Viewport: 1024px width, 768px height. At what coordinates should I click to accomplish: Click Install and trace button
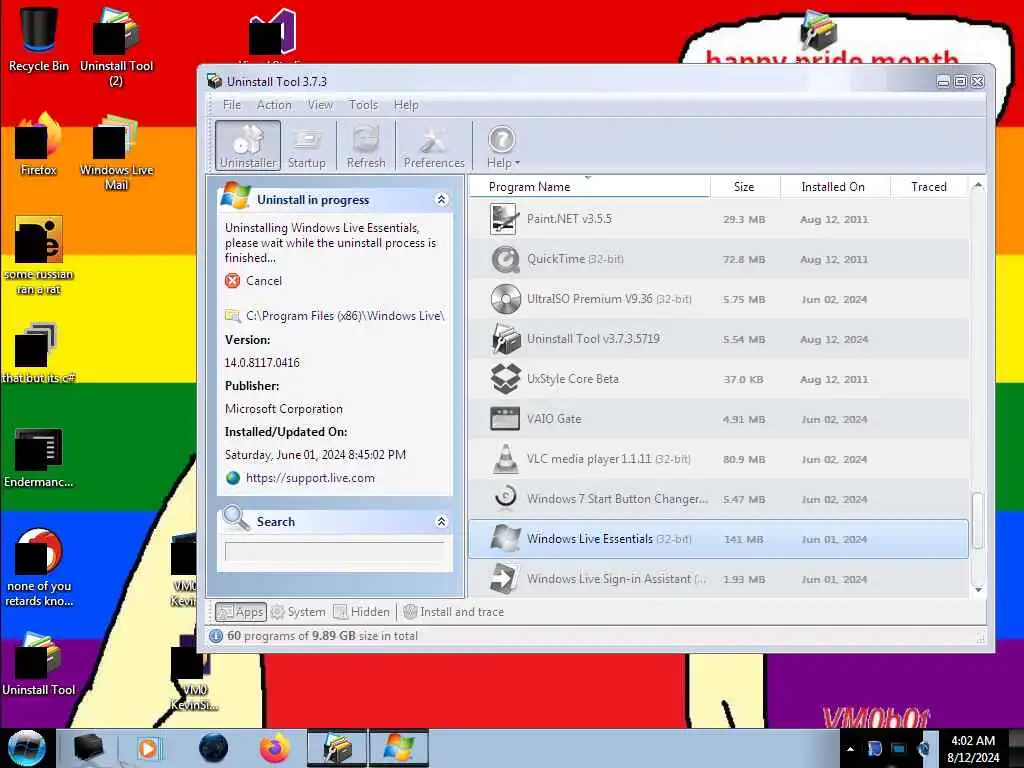(454, 612)
